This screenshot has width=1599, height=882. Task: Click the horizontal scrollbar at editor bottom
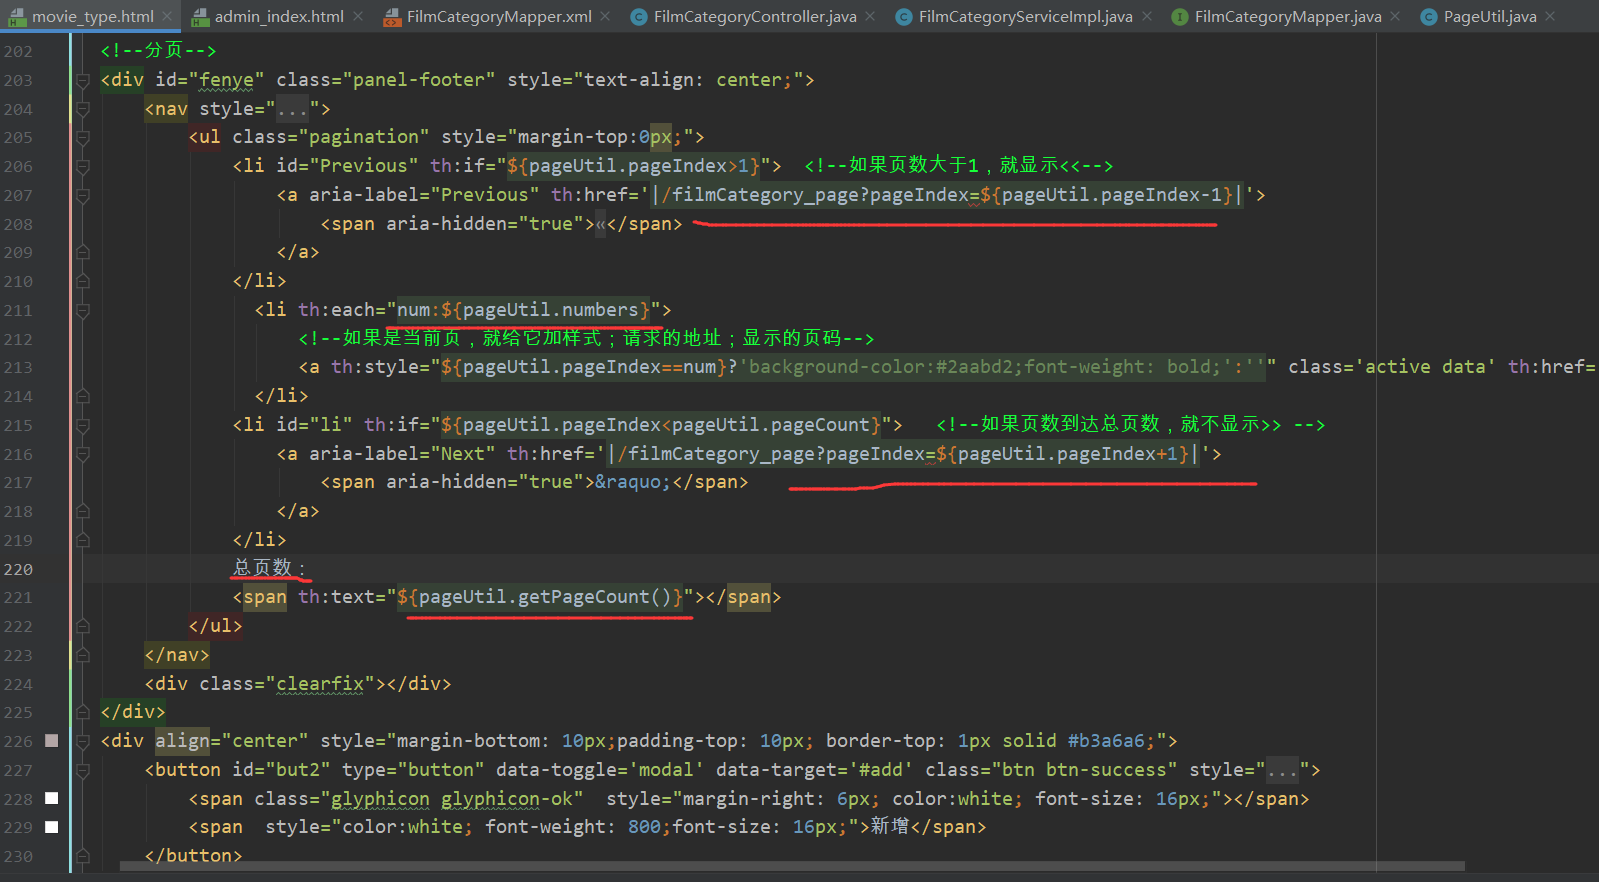792,866
